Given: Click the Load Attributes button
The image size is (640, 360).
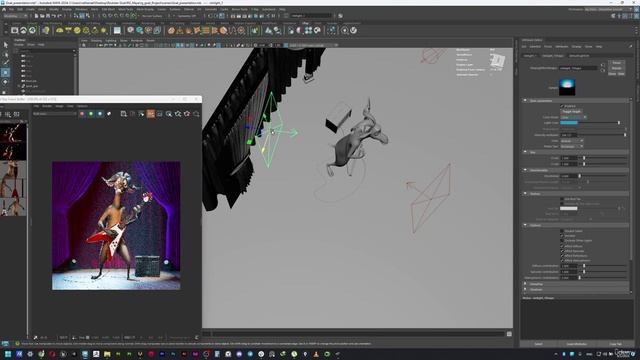Looking at the screenshot, I should (x=576, y=344).
